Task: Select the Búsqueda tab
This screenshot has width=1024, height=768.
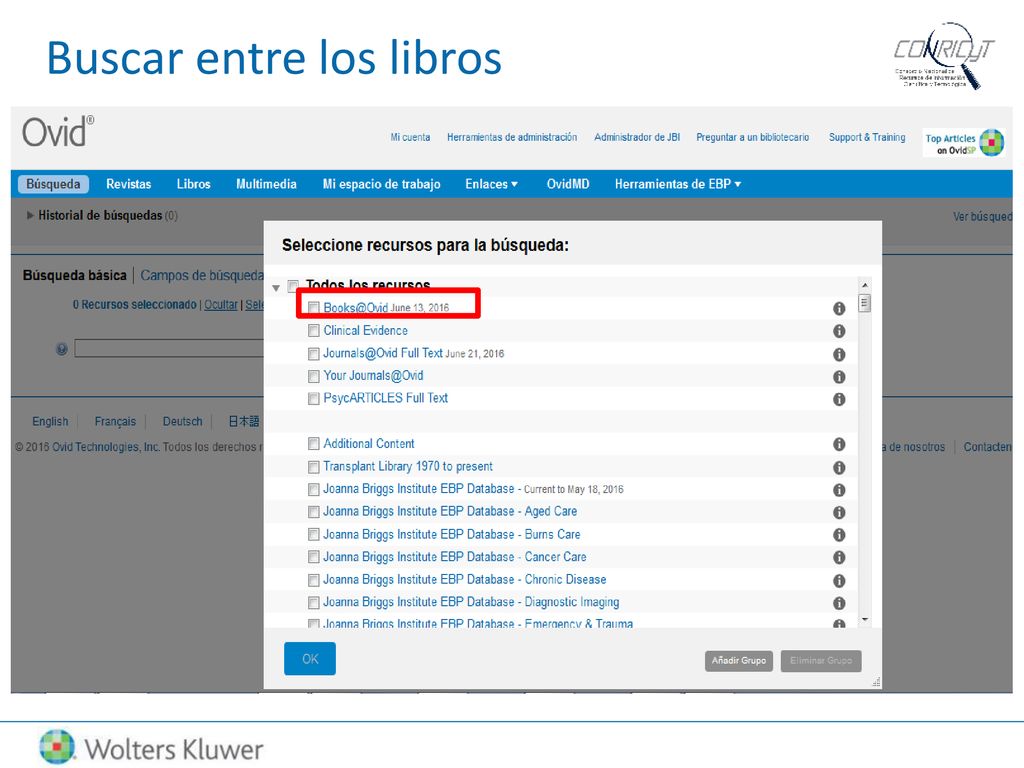Action: click(53, 184)
